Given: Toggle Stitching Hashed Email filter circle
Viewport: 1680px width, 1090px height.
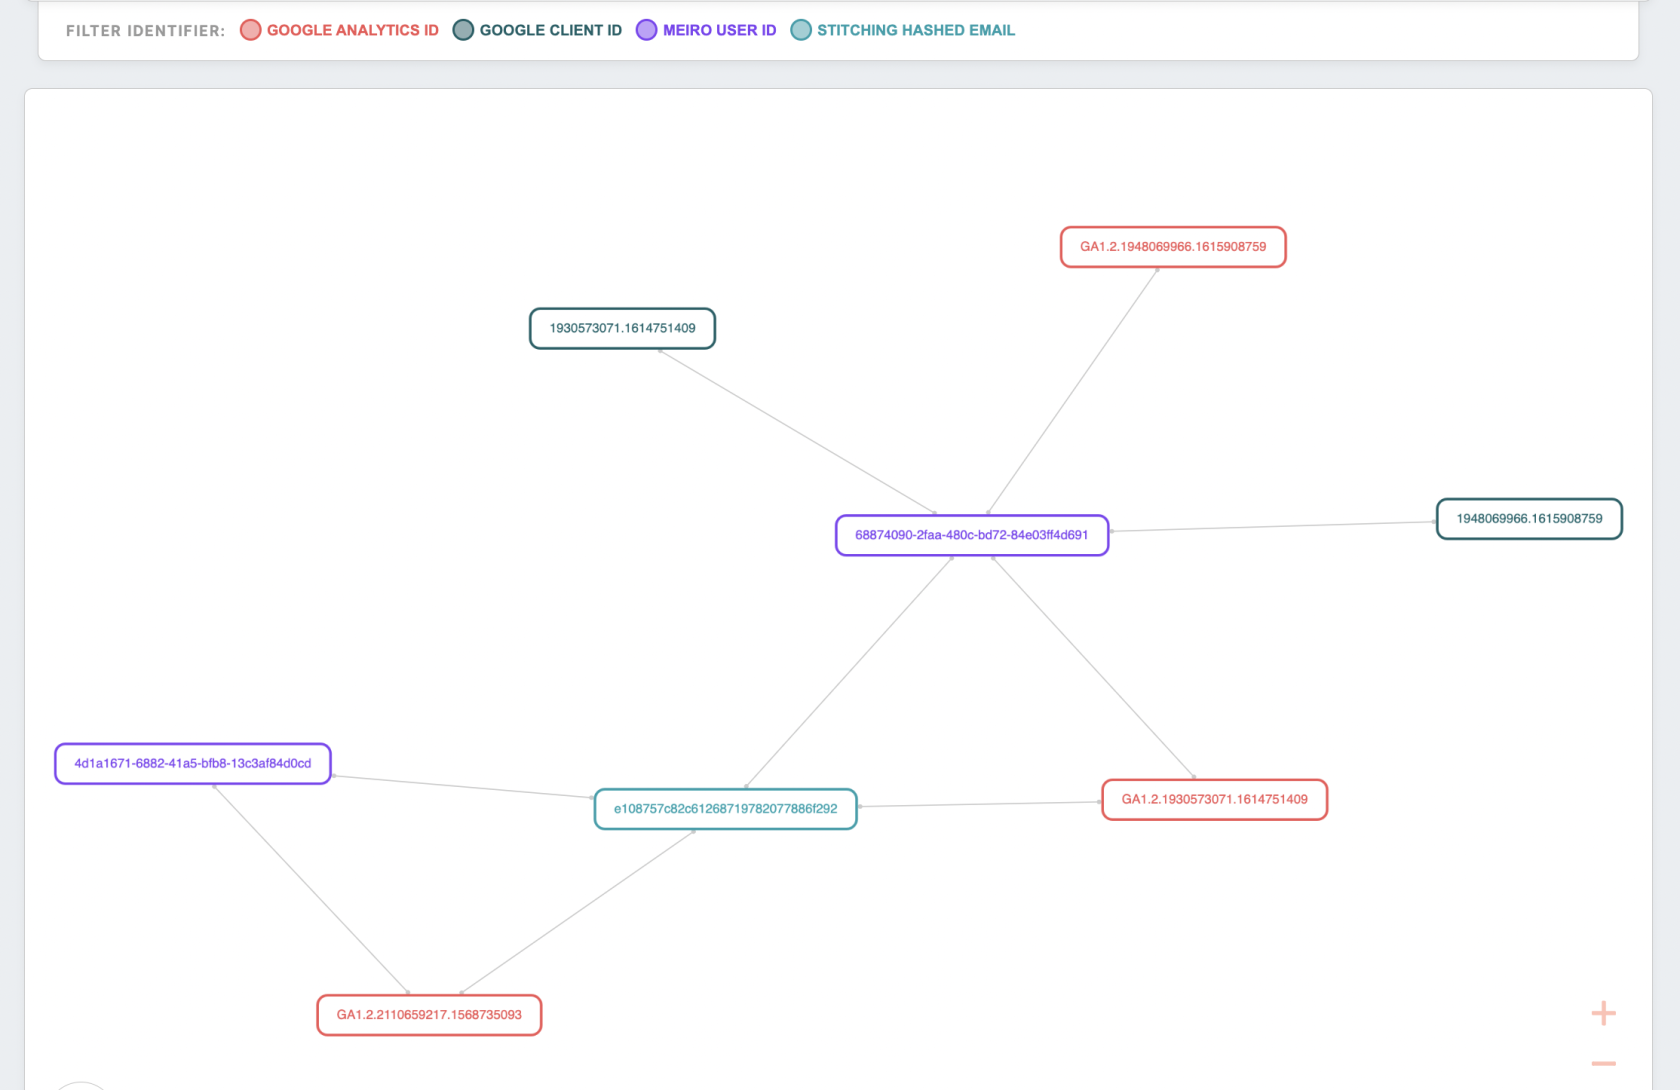Looking at the screenshot, I should click(801, 30).
